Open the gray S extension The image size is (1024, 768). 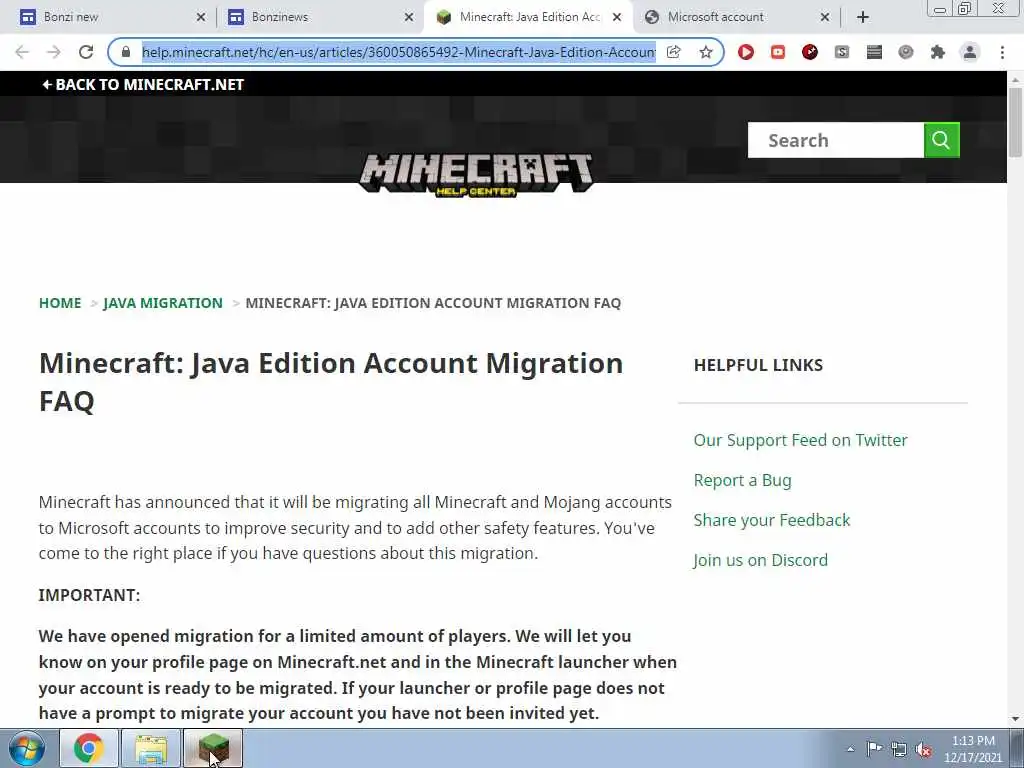pyautogui.click(x=842, y=52)
